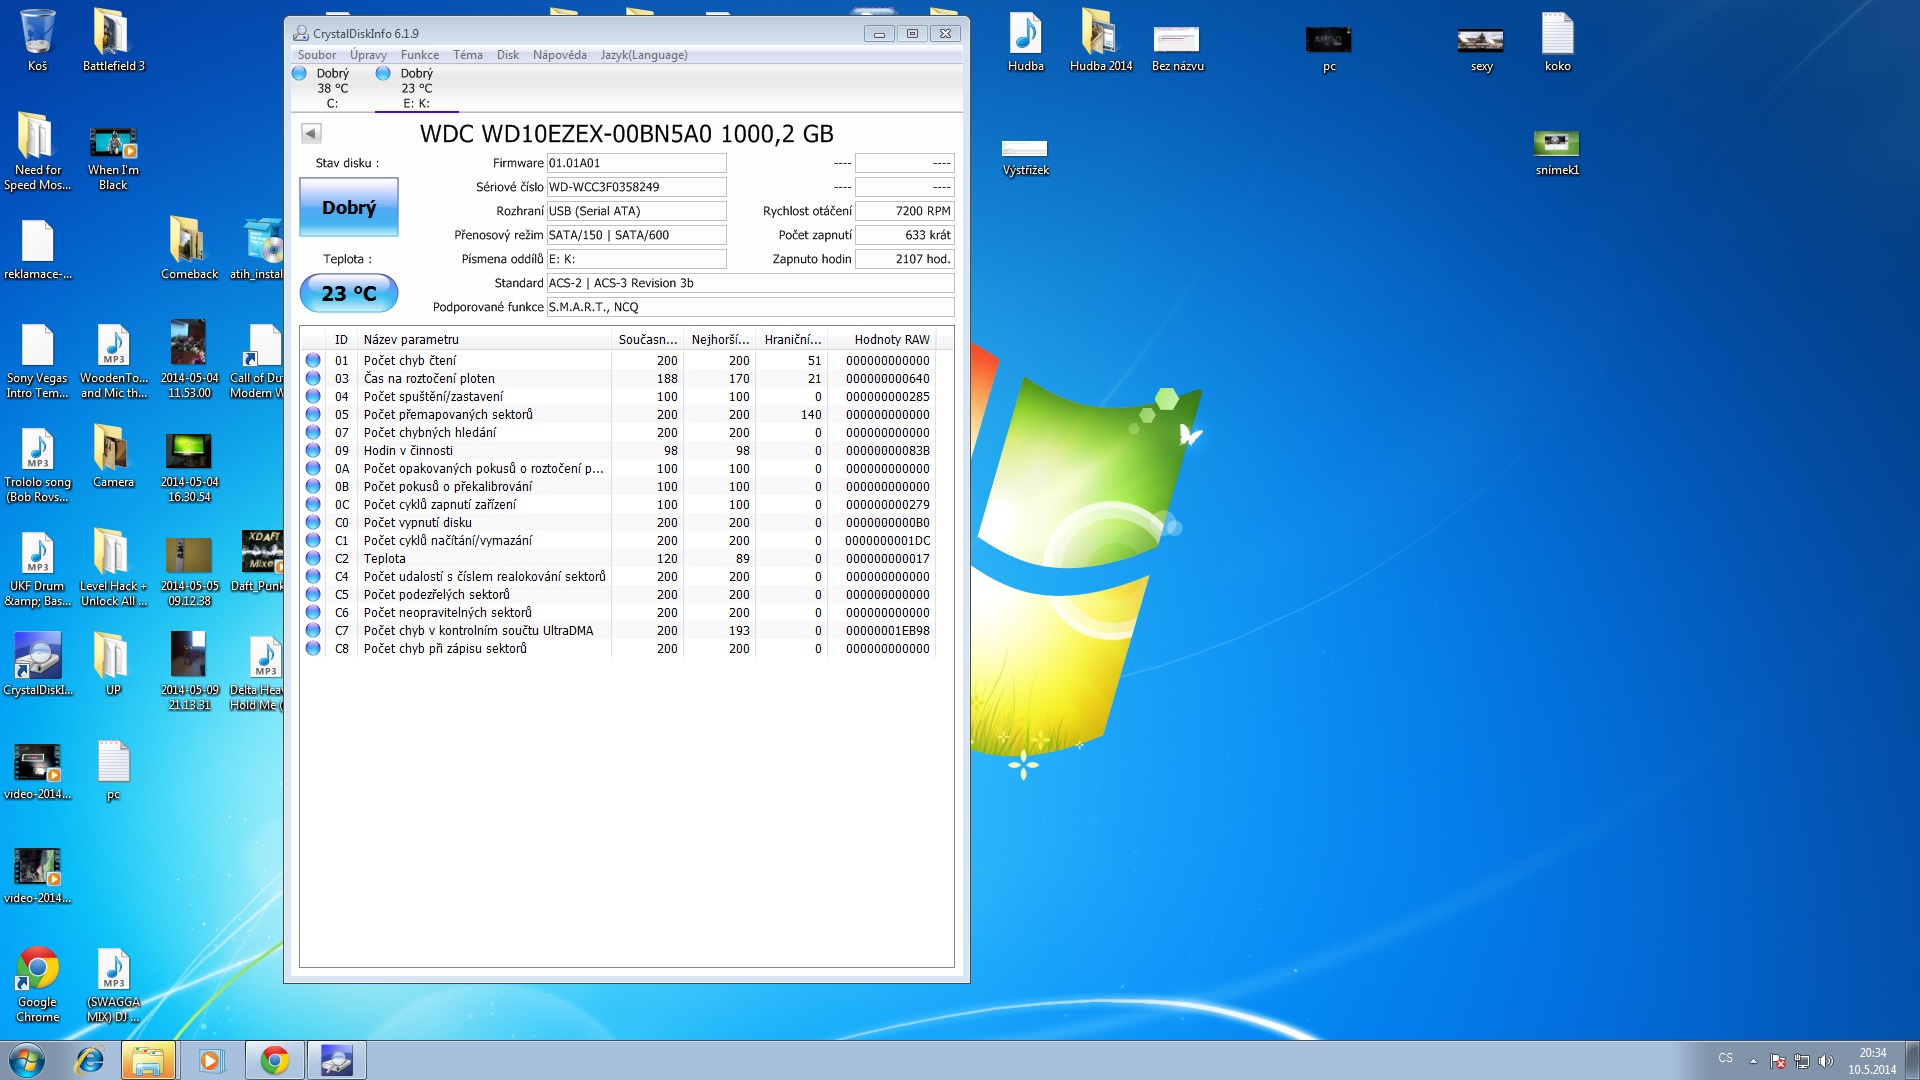Open the Trololo song MP3 file
Viewport: 1920px width, 1080px height.
pos(37,465)
